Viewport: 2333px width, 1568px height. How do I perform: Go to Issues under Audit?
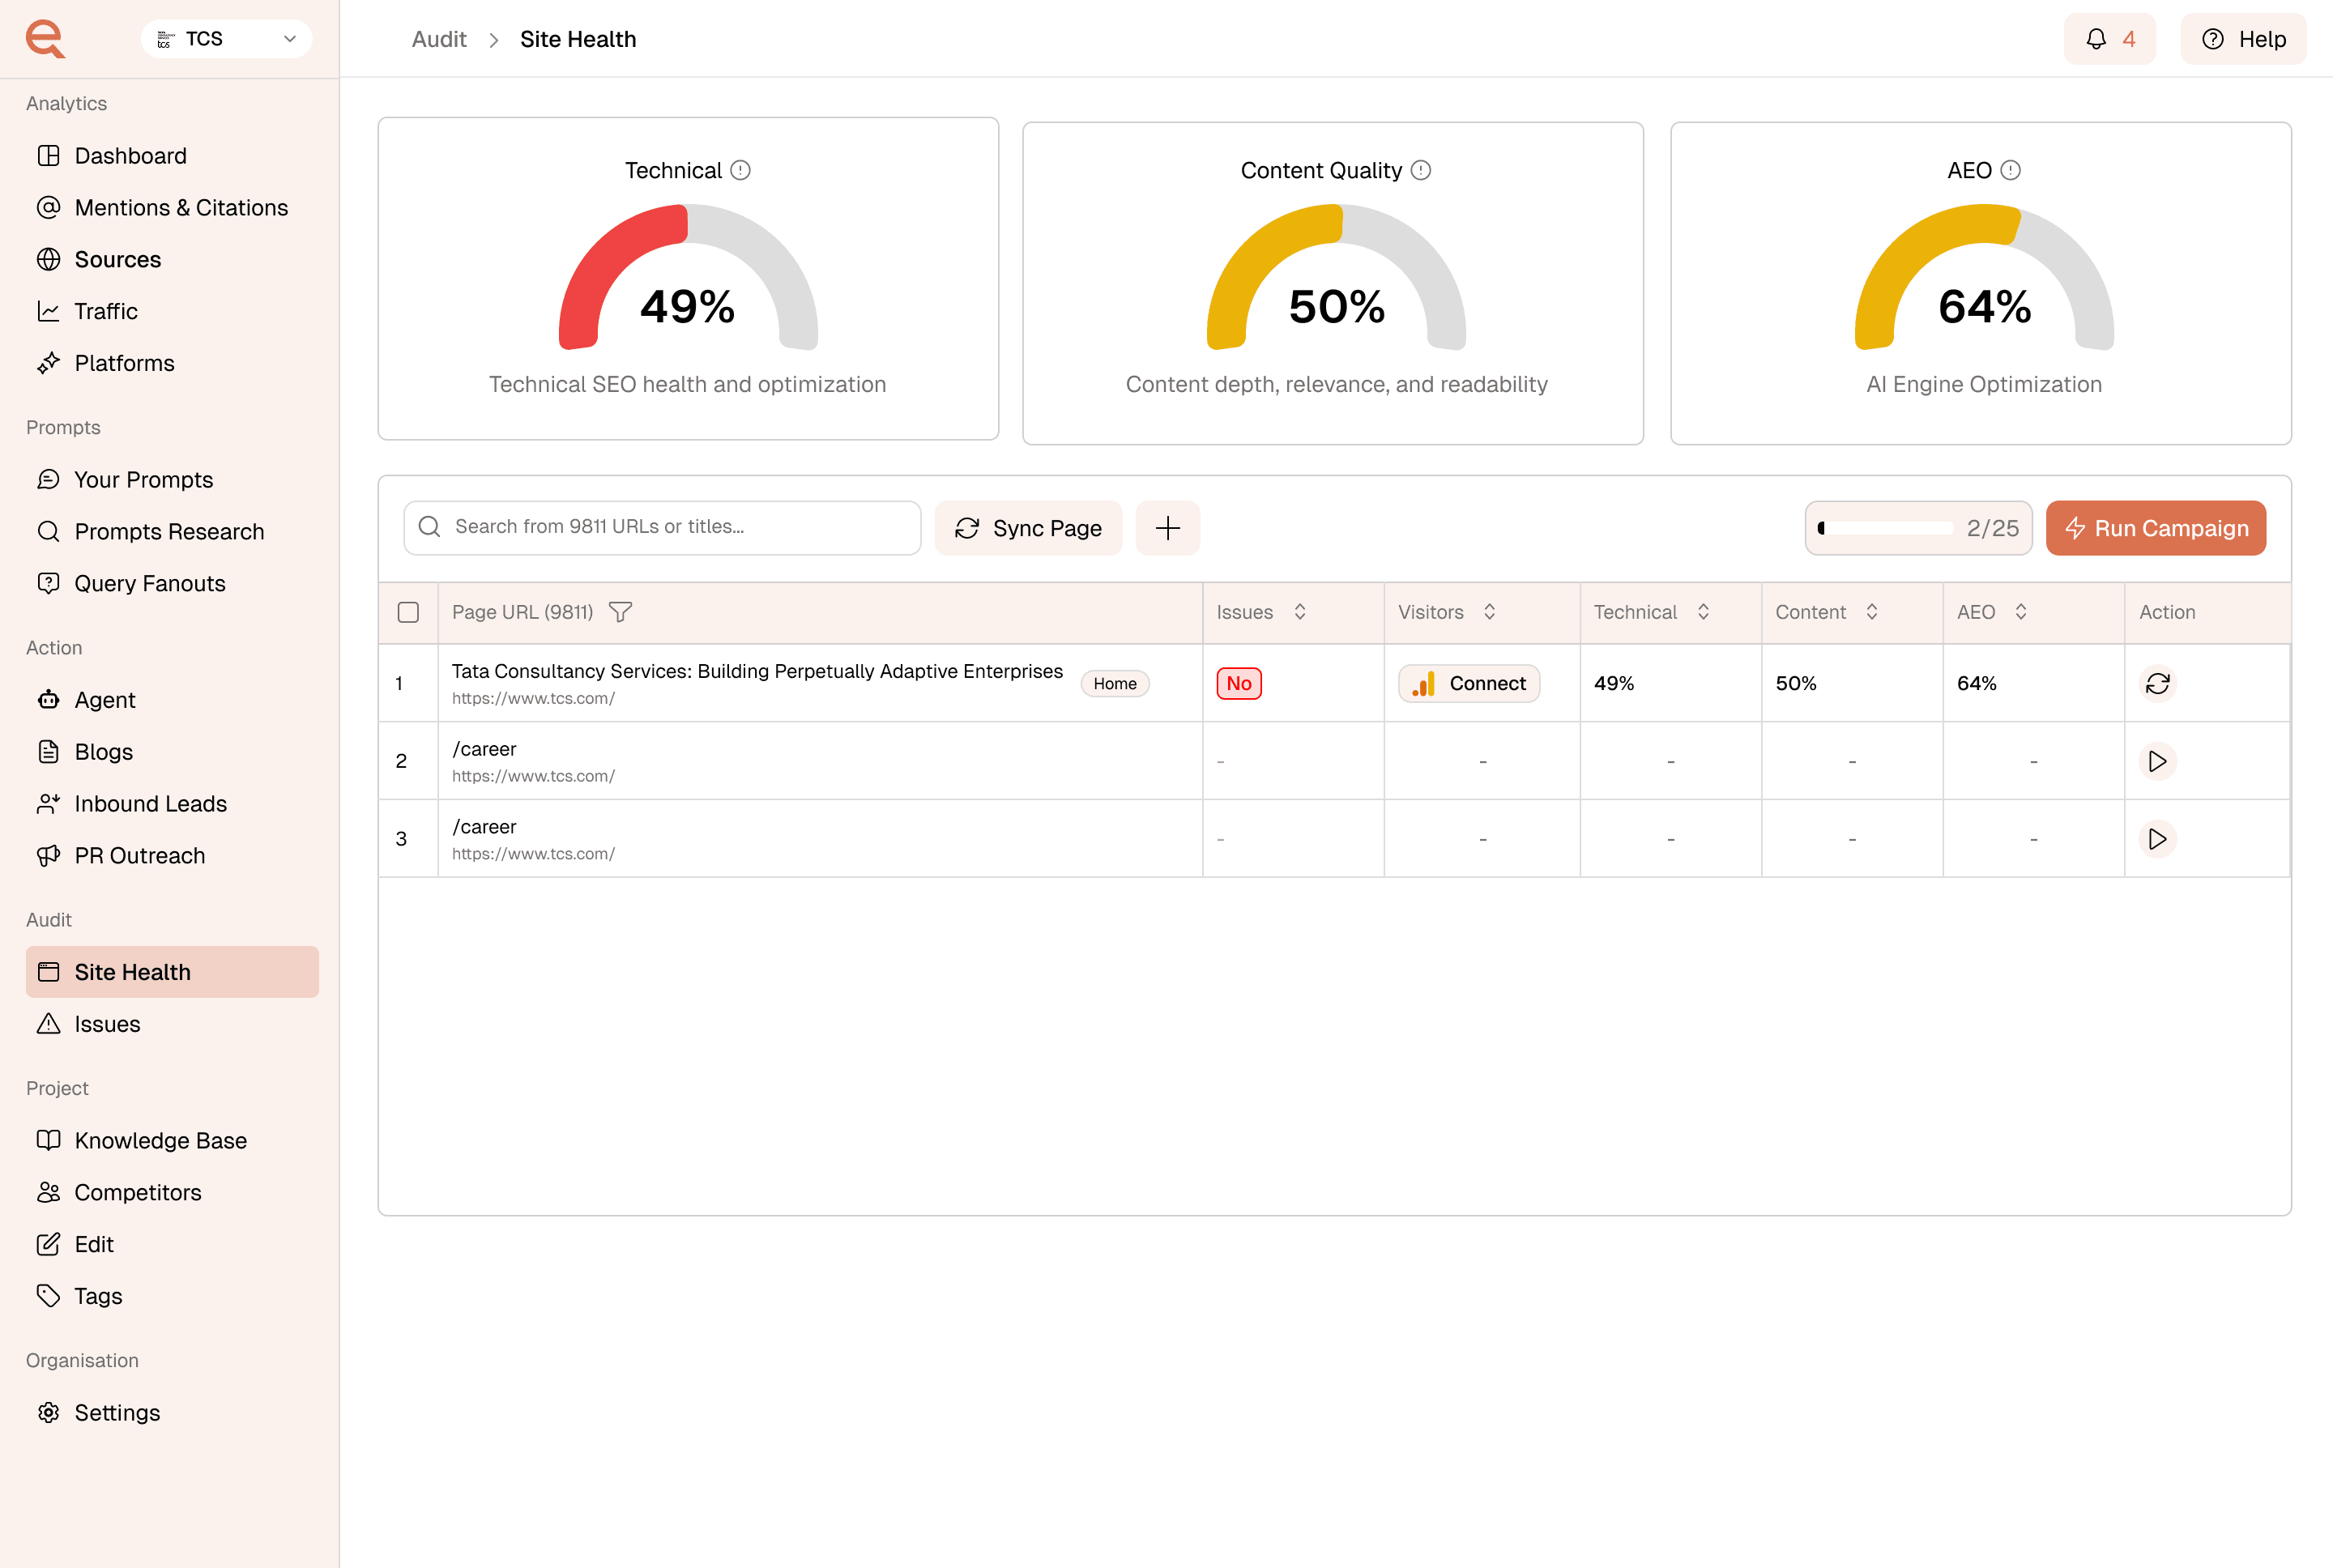107,1024
